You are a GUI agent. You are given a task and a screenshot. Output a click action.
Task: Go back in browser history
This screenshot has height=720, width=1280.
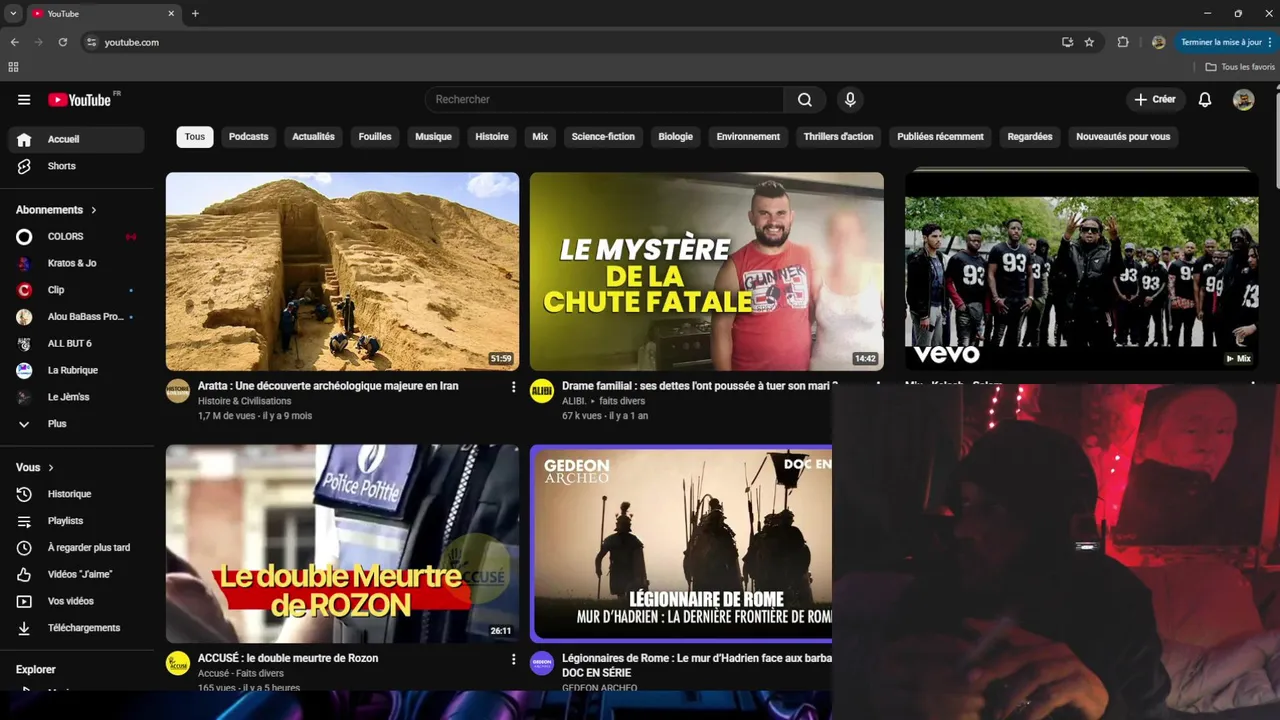click(x=14, y=42)
